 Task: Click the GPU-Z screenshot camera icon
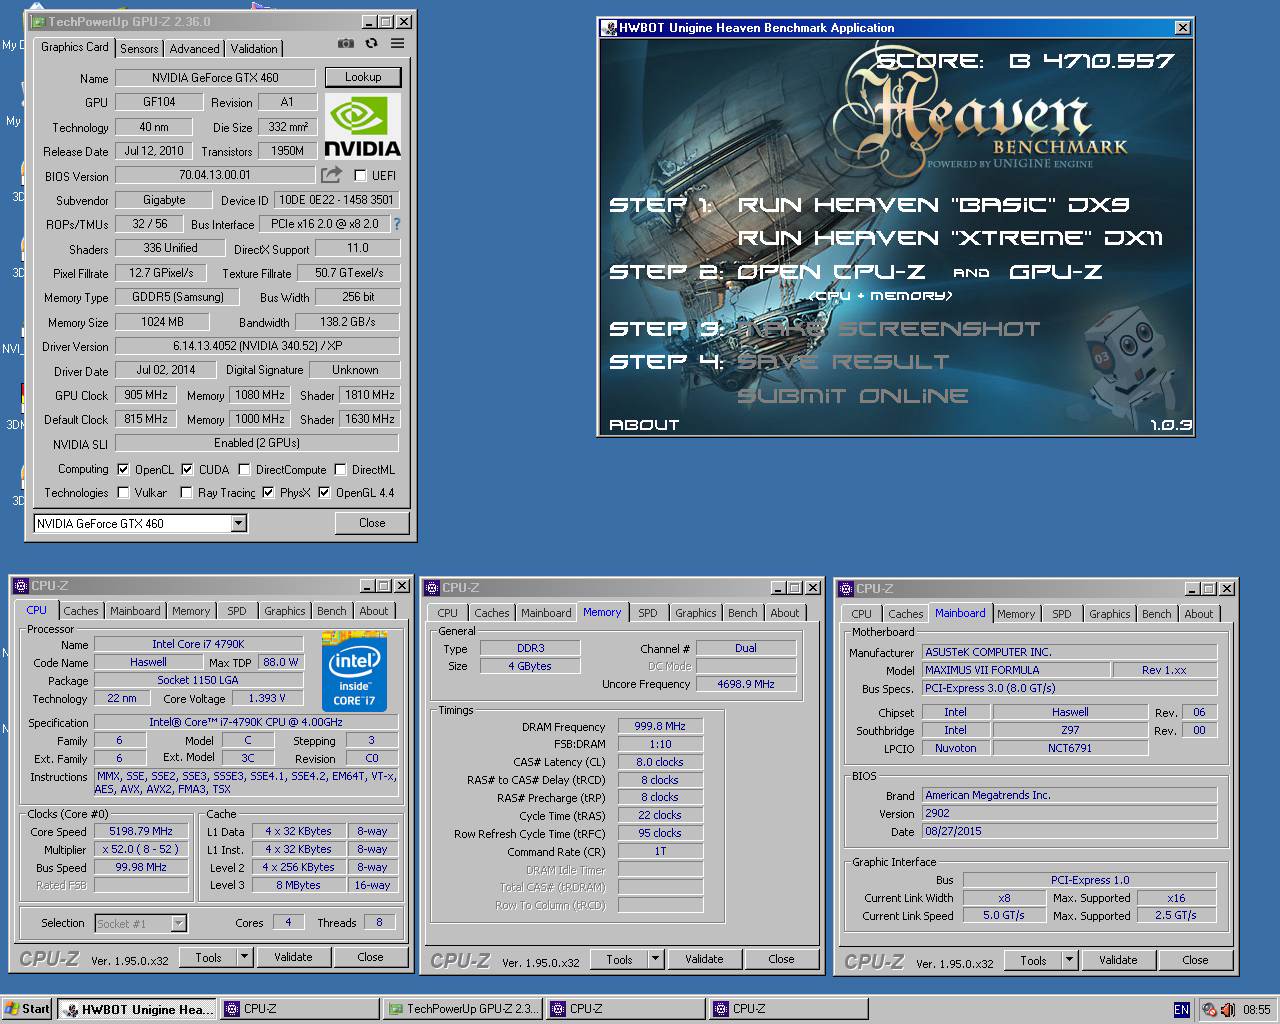pos(345,44)
